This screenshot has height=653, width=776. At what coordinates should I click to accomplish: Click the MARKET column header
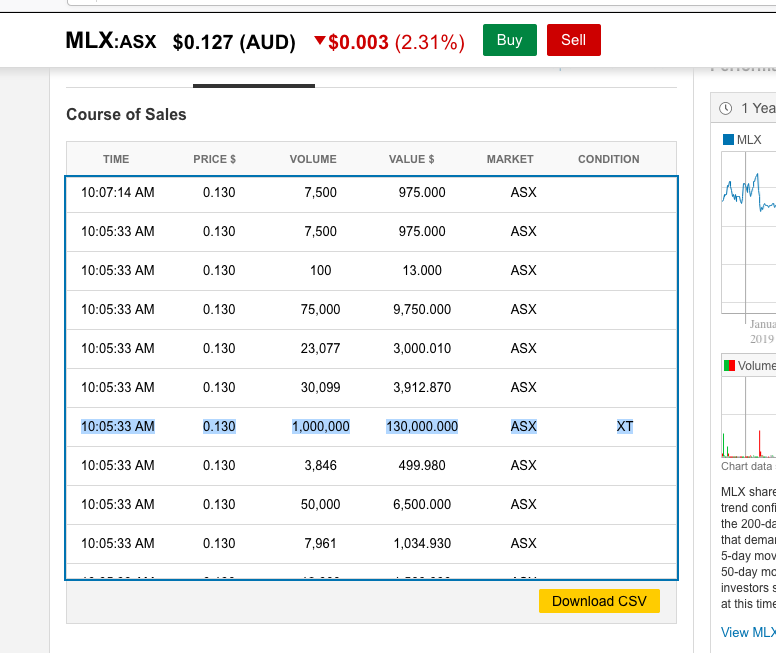coord(510,159)
